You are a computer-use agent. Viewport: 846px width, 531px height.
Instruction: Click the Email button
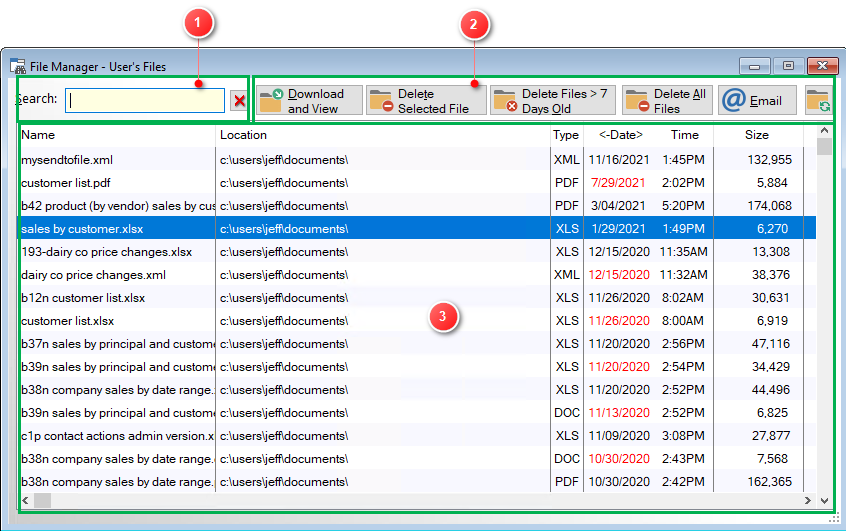click(x=757, y=100)
